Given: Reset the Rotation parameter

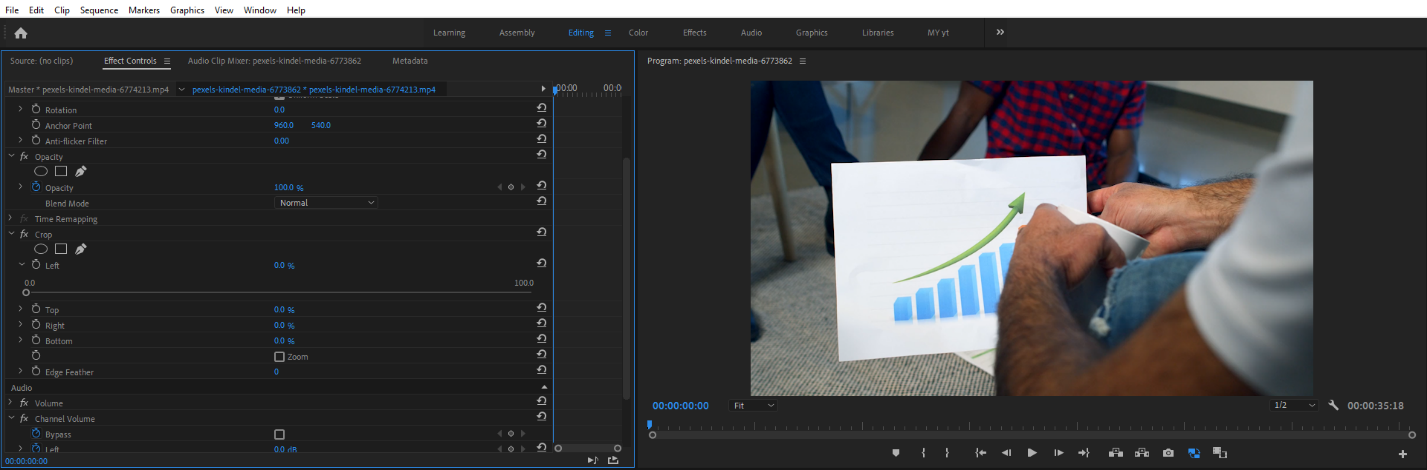Looking at the screenshot, I should [x=541, y=109].
